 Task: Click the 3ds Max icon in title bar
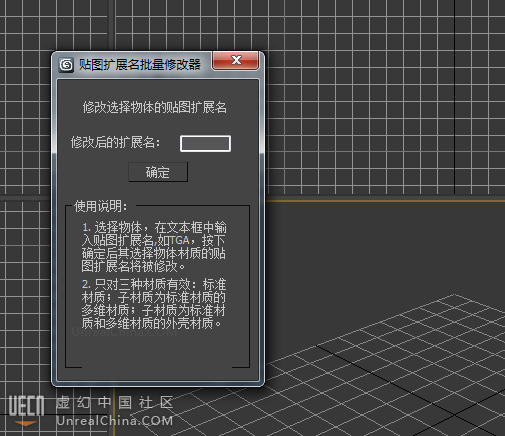coord(66,65)
